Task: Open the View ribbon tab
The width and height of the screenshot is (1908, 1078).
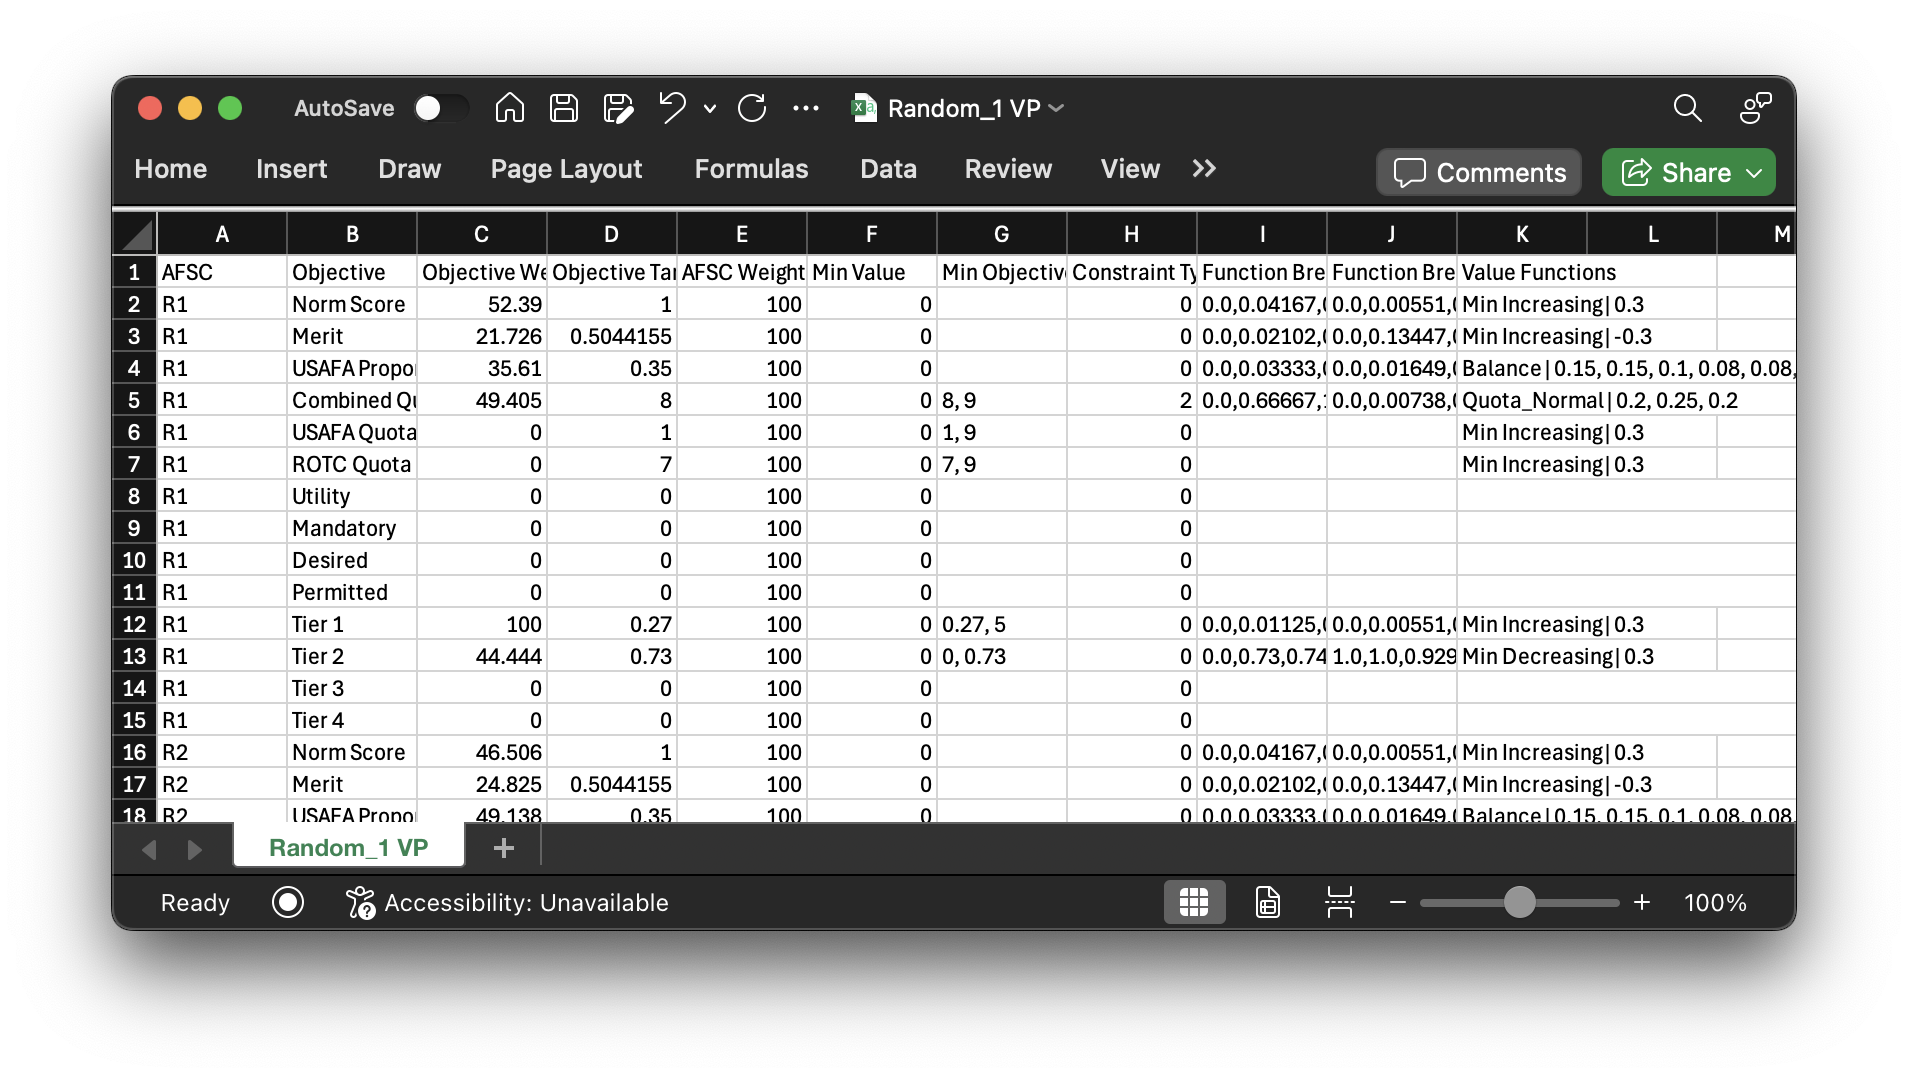Action: click(x=1130, y=169)
